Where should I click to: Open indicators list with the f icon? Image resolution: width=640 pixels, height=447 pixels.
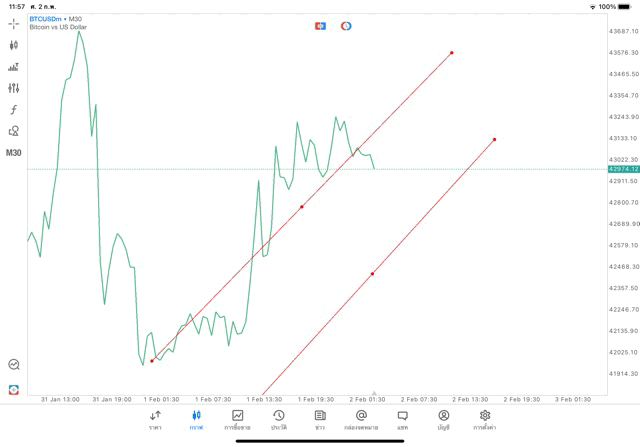pos(14,110)
